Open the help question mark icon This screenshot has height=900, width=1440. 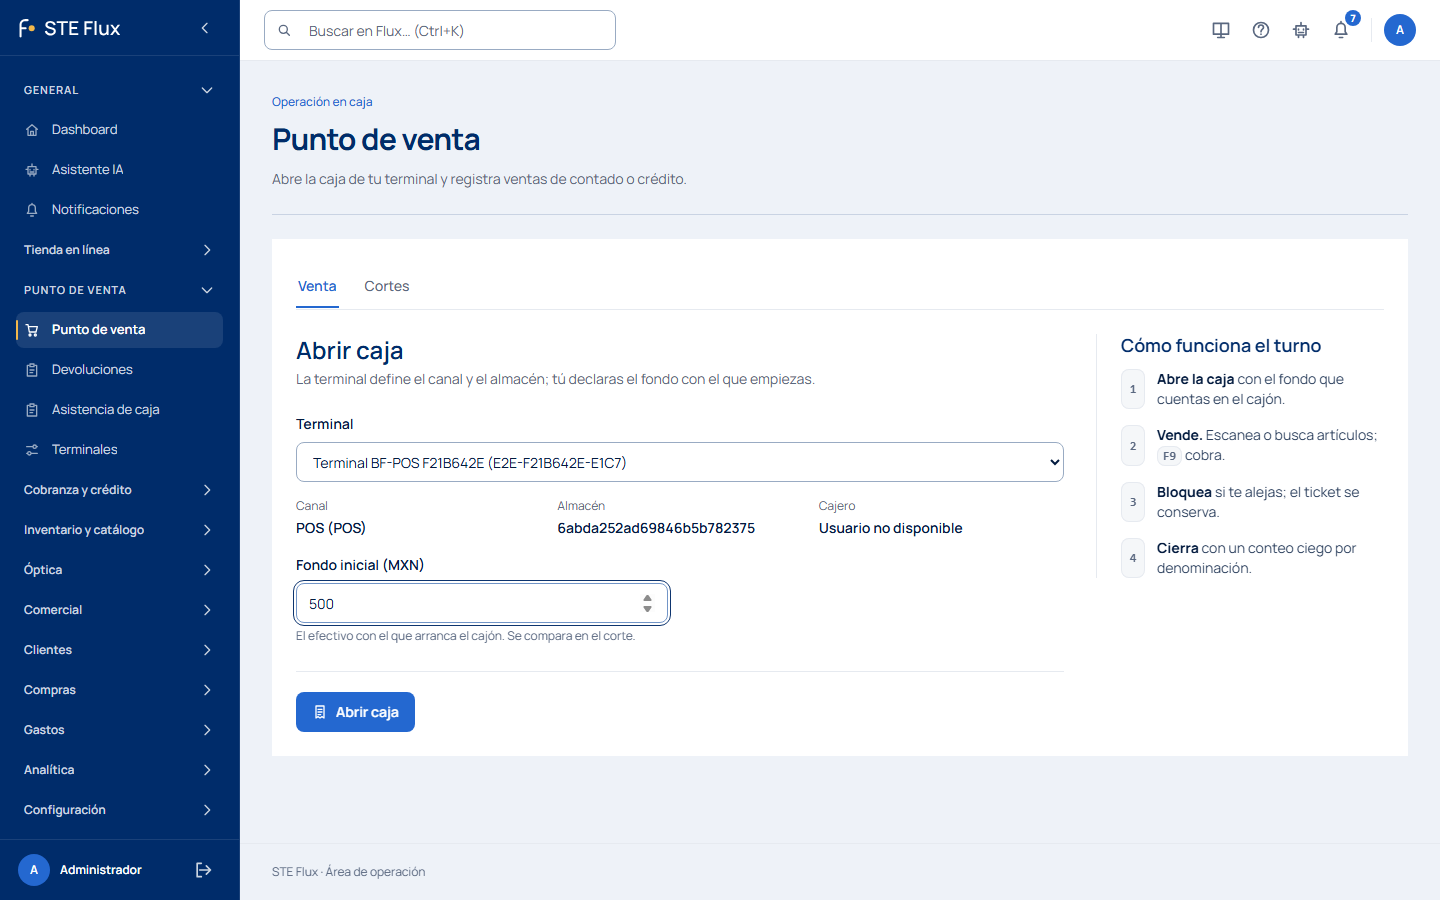(1261, 30)
